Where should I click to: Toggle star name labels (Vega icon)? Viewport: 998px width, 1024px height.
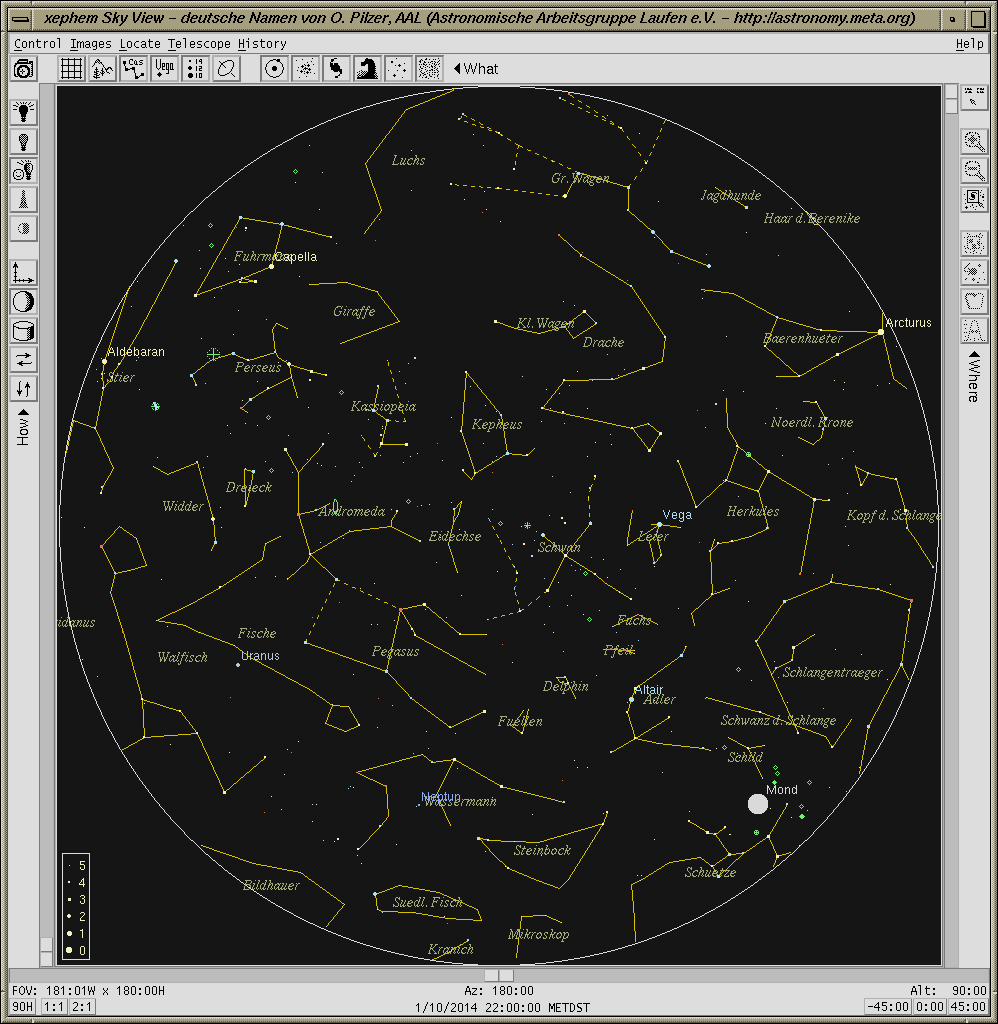coord(164,69)
